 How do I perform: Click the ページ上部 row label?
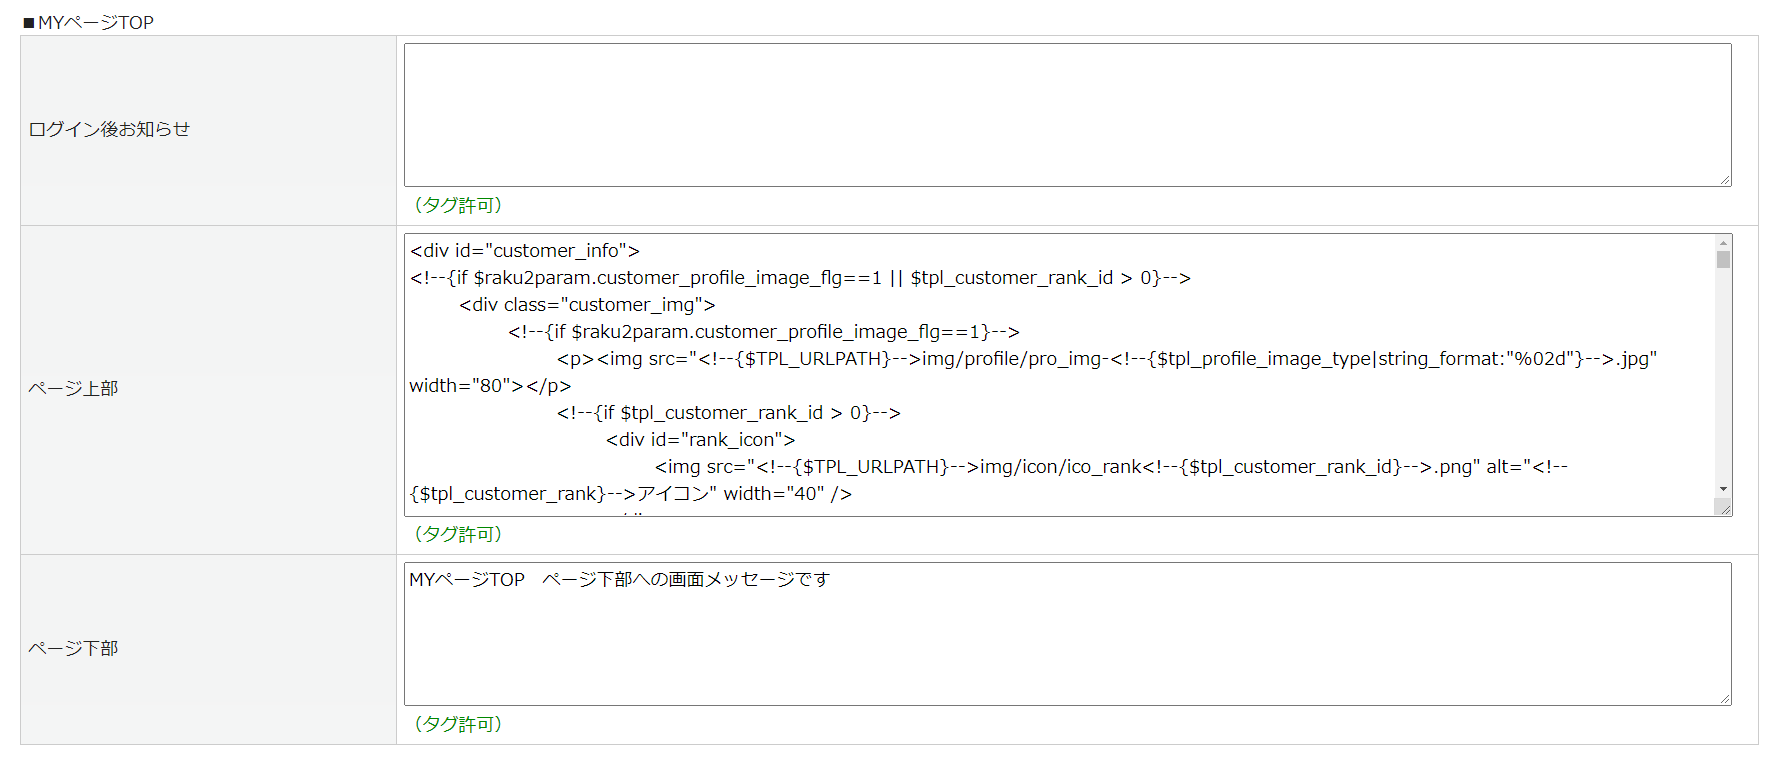73,388
